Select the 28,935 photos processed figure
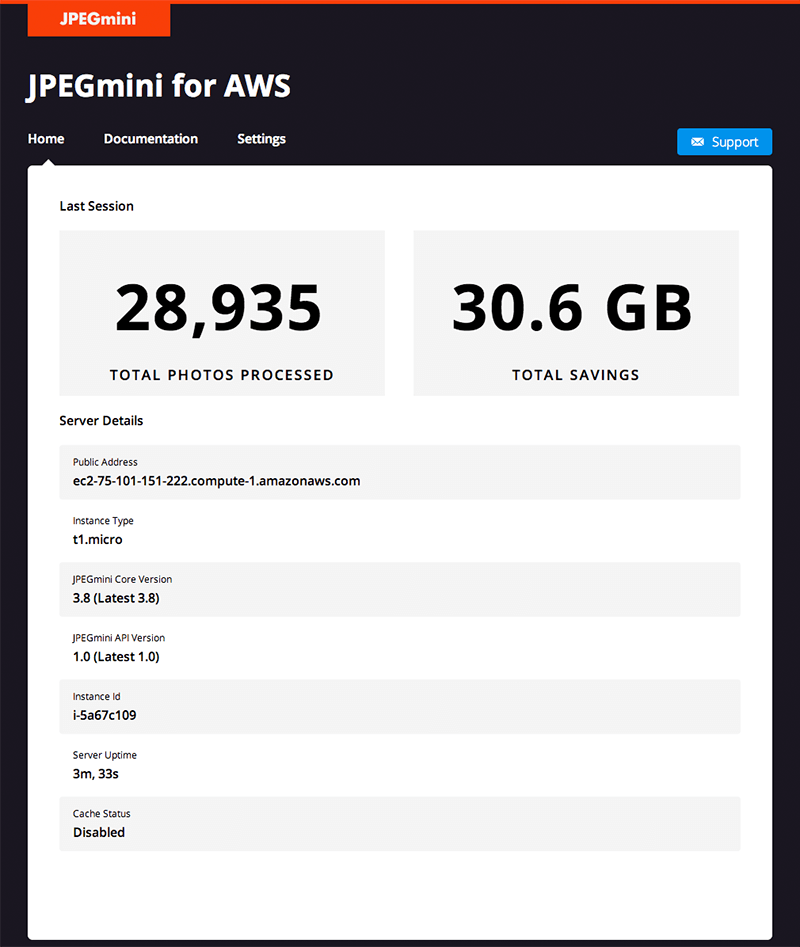 pos(219,308)
